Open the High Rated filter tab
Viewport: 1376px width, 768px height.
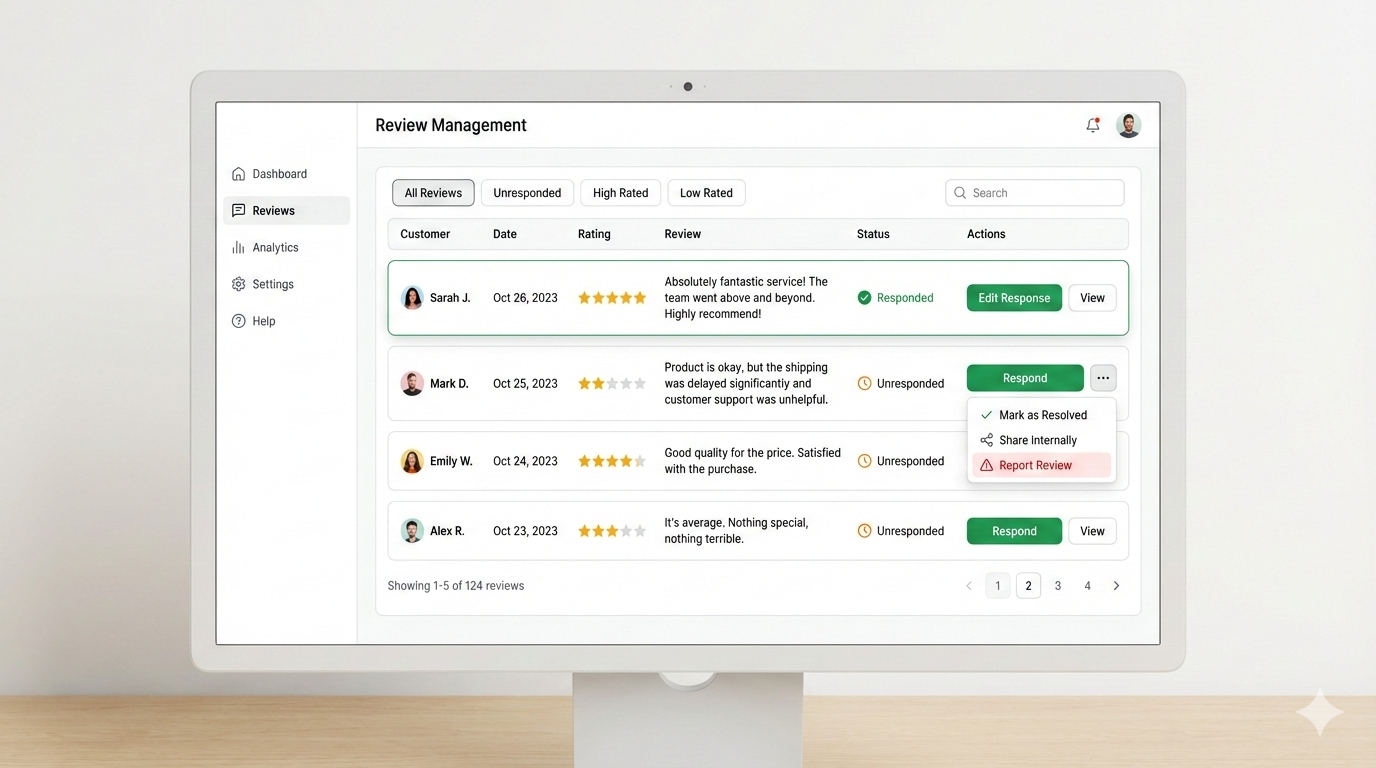(620, 192)
